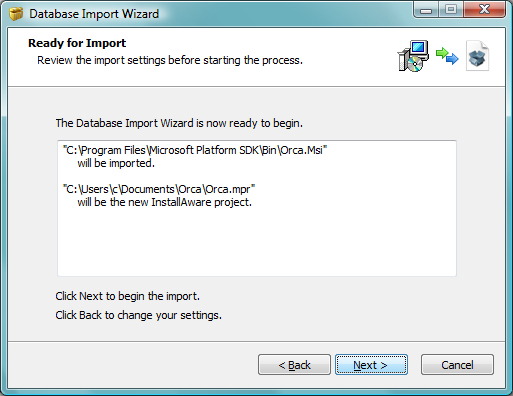Screen dimensions: 513x396
Task: Maximize the wizard window
Action: pos(451,9)
